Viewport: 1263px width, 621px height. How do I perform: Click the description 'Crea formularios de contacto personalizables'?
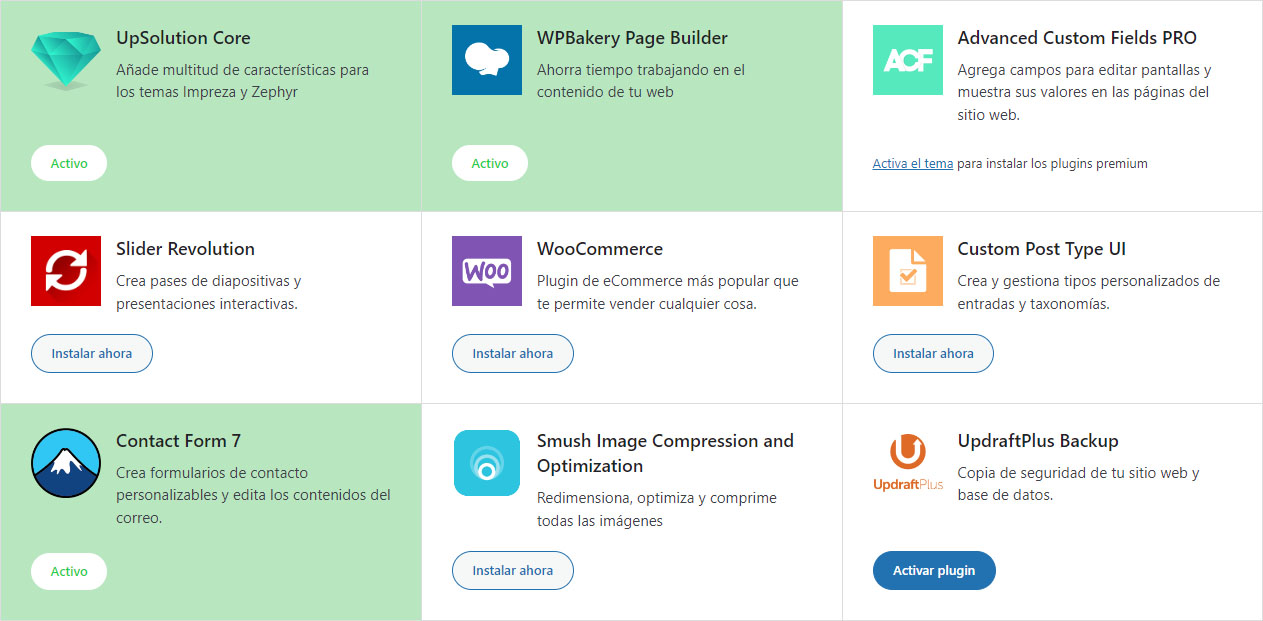(x=253, y=495)
